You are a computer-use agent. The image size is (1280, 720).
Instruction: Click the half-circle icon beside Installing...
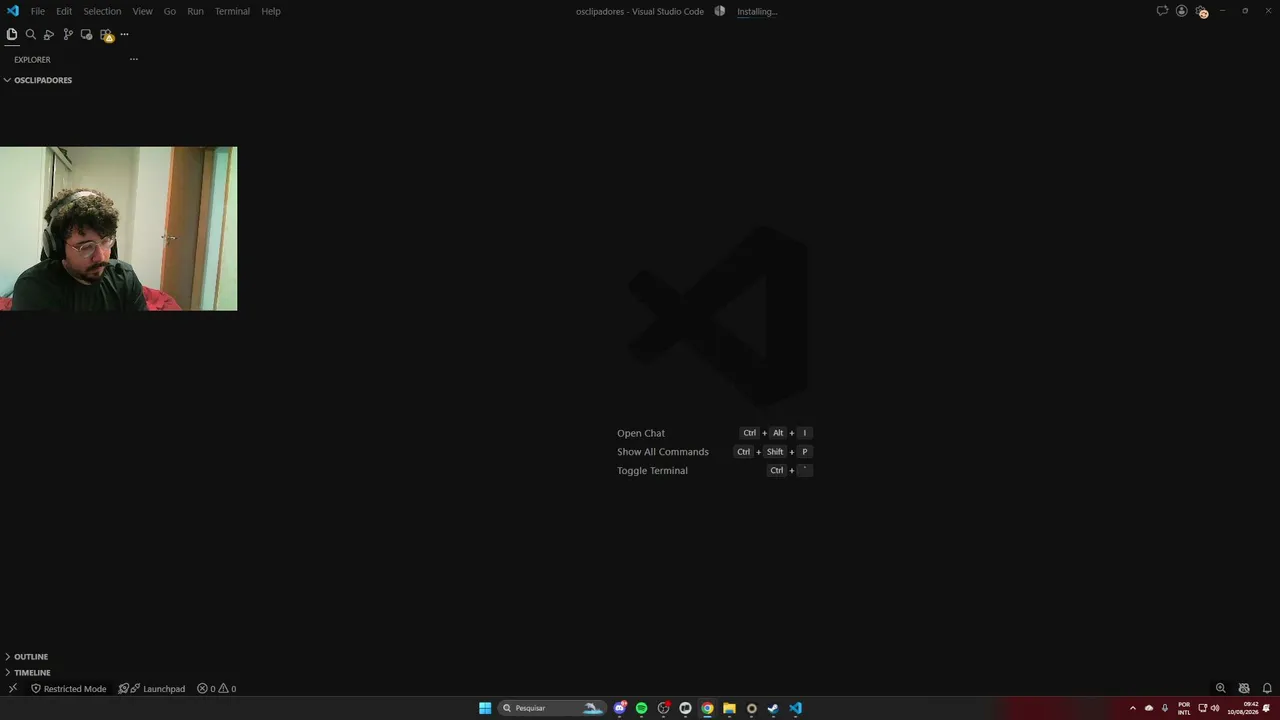[x=719, y=11]
